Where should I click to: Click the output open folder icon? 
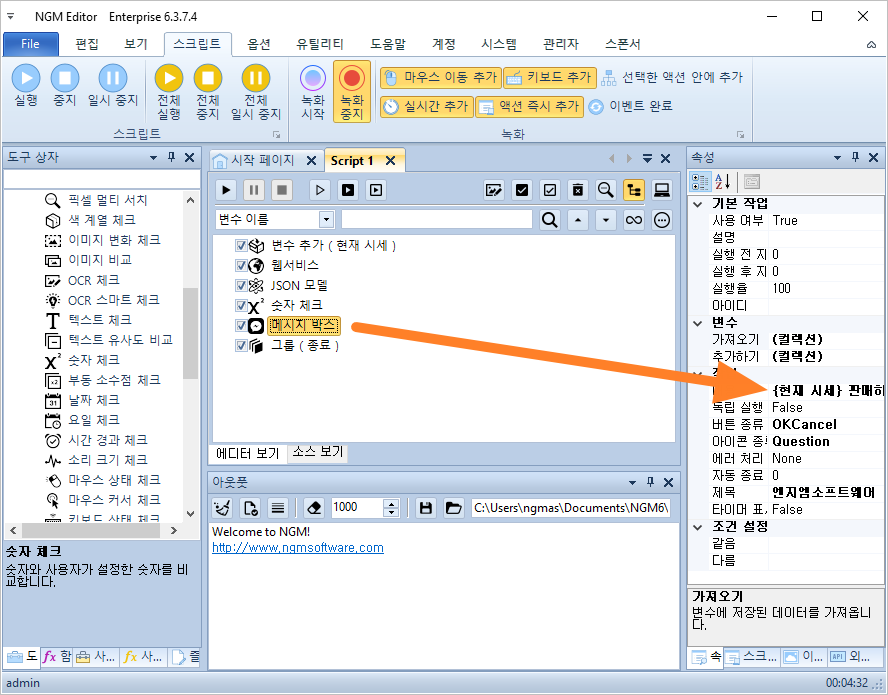click(453, 508)
